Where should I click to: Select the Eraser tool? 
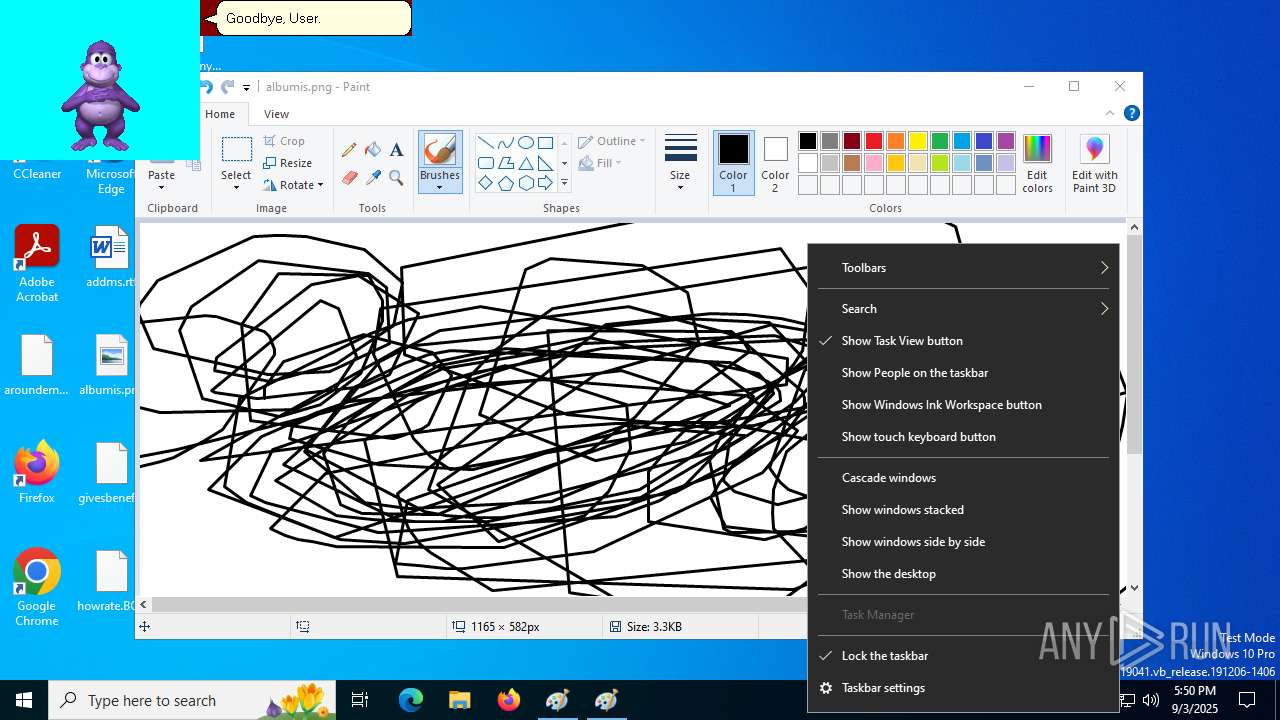(349, 178)
